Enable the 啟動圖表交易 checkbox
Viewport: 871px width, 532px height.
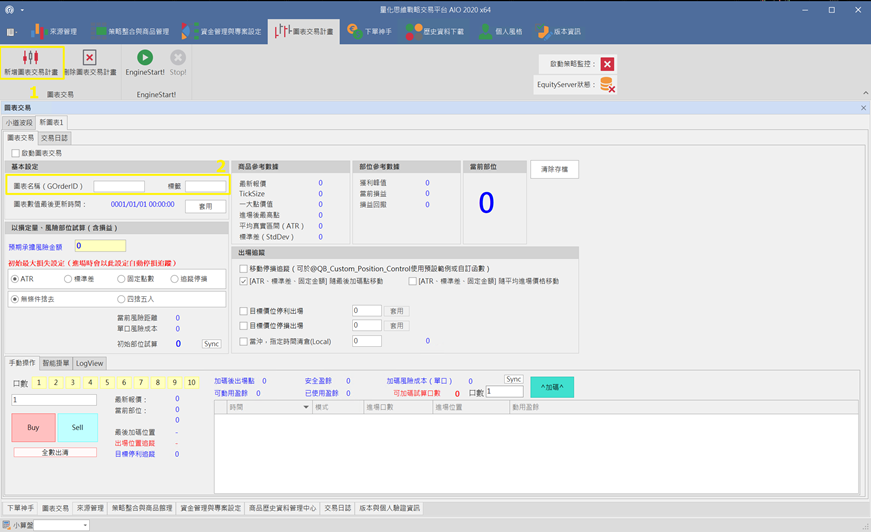[x=15, y=153]
